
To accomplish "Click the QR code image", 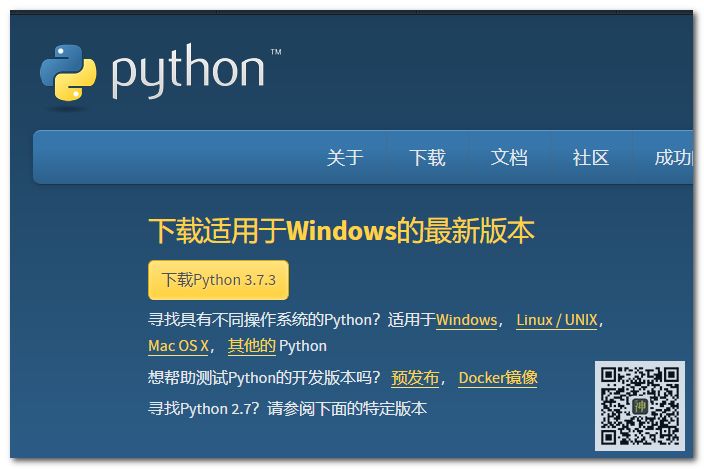I will click(640, 406).
